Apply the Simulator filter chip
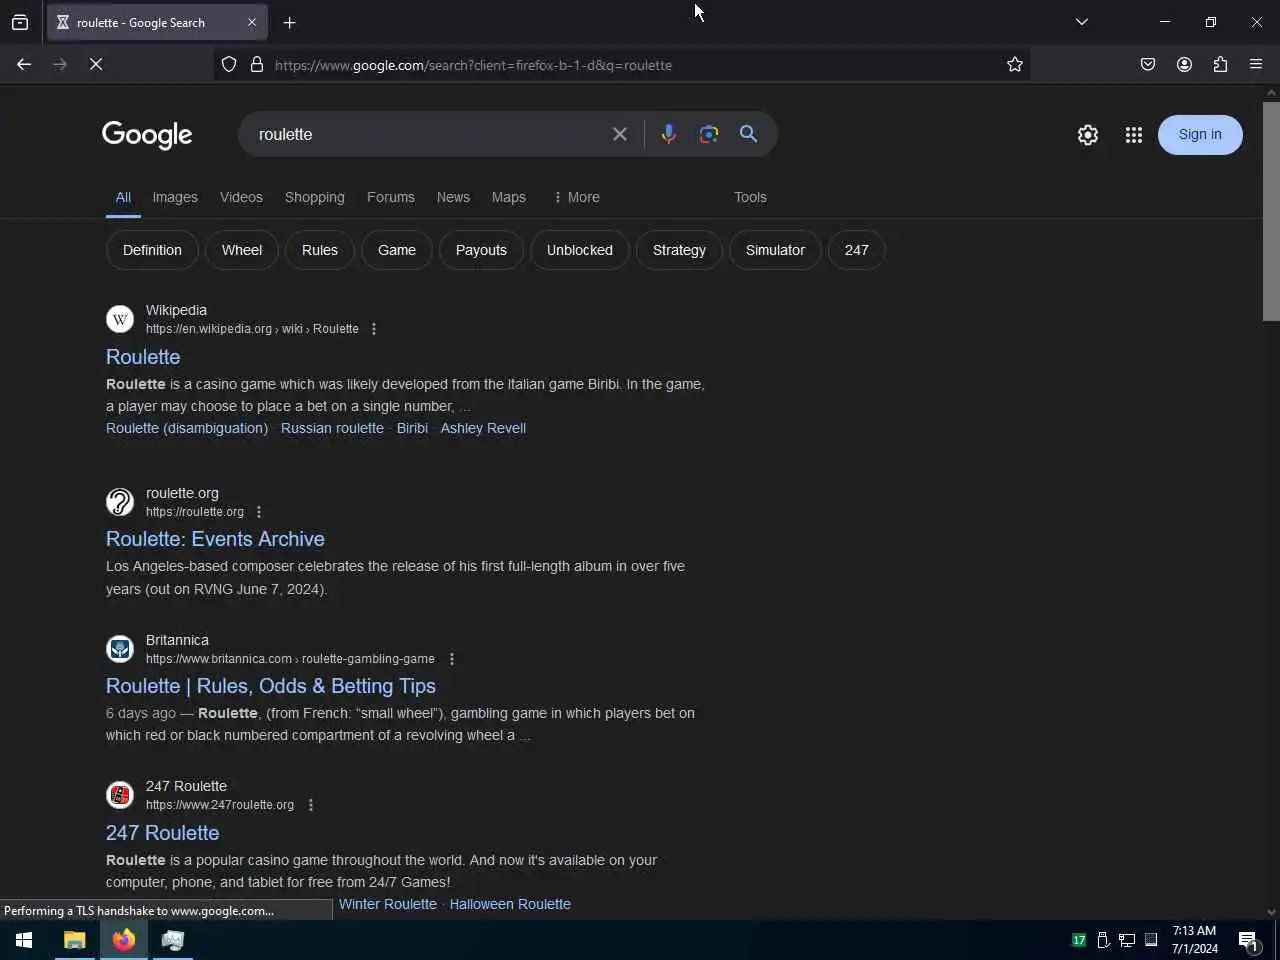The width and height of the screenshot is (1280, 960). (775, 250)
